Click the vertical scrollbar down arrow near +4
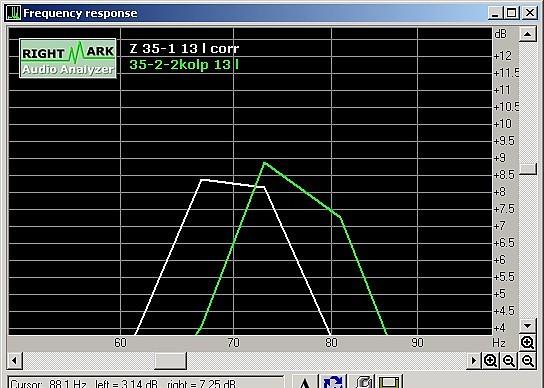544x388 pixels. (x=528, y=326)
